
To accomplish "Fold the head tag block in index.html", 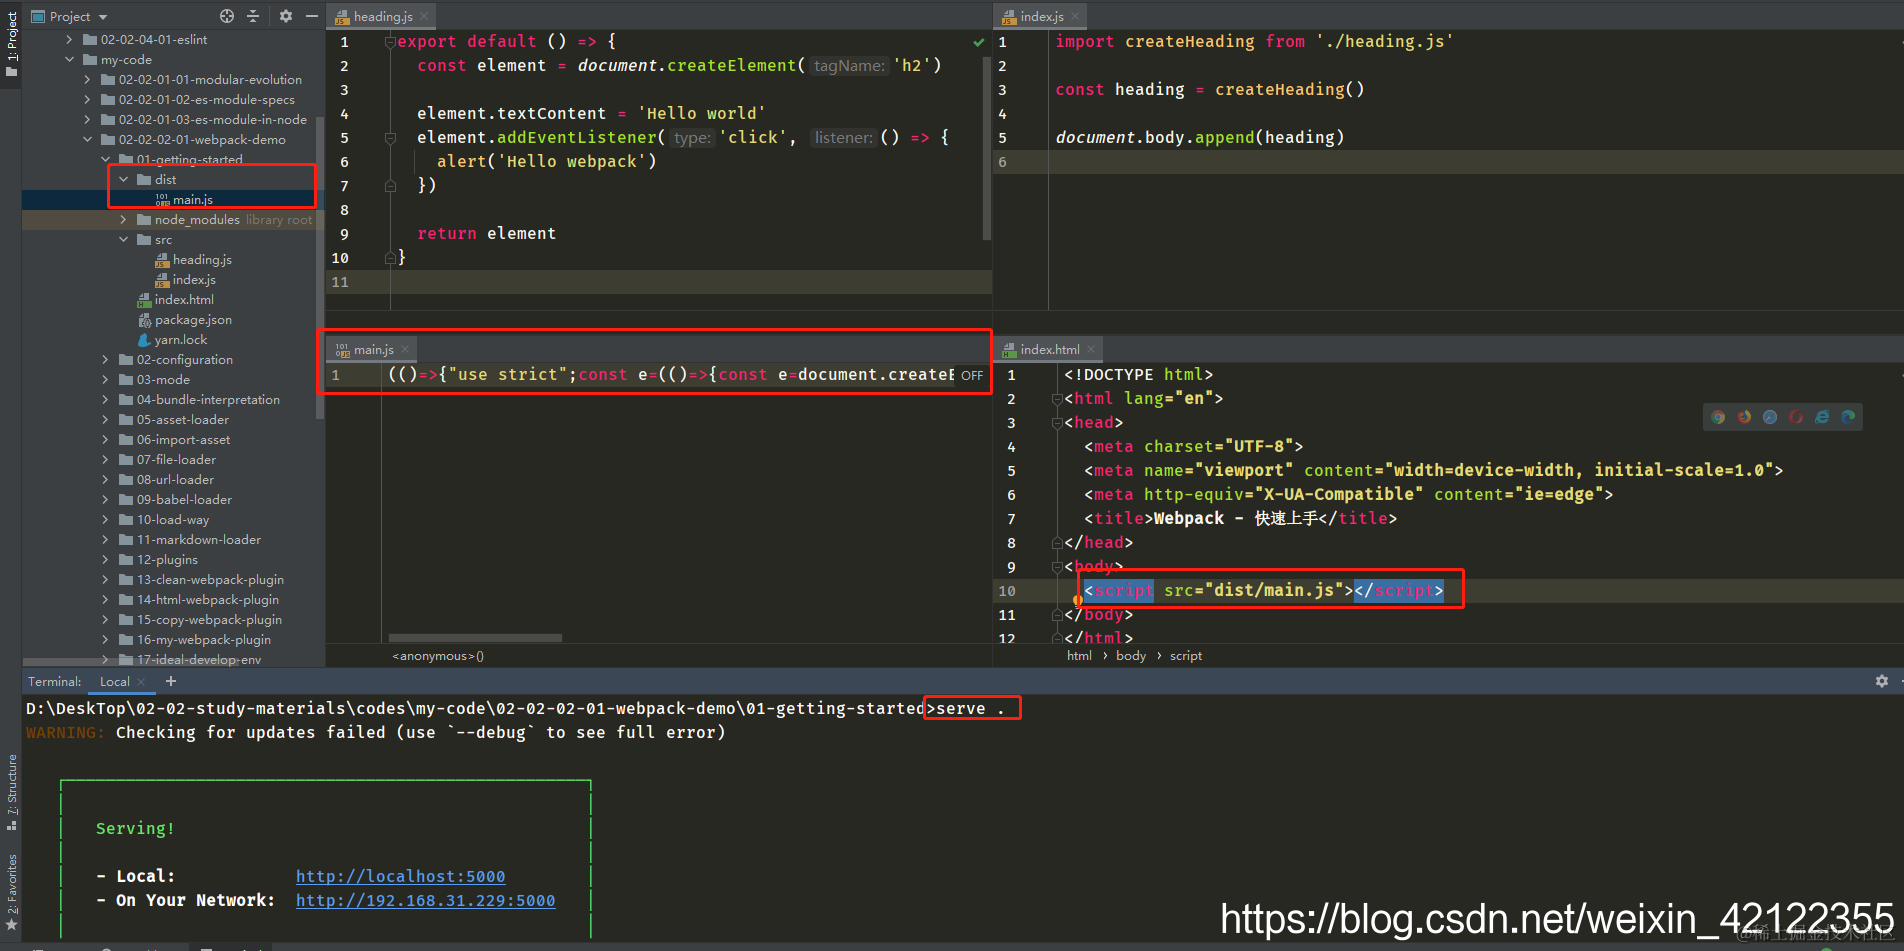I will 1057,423.
